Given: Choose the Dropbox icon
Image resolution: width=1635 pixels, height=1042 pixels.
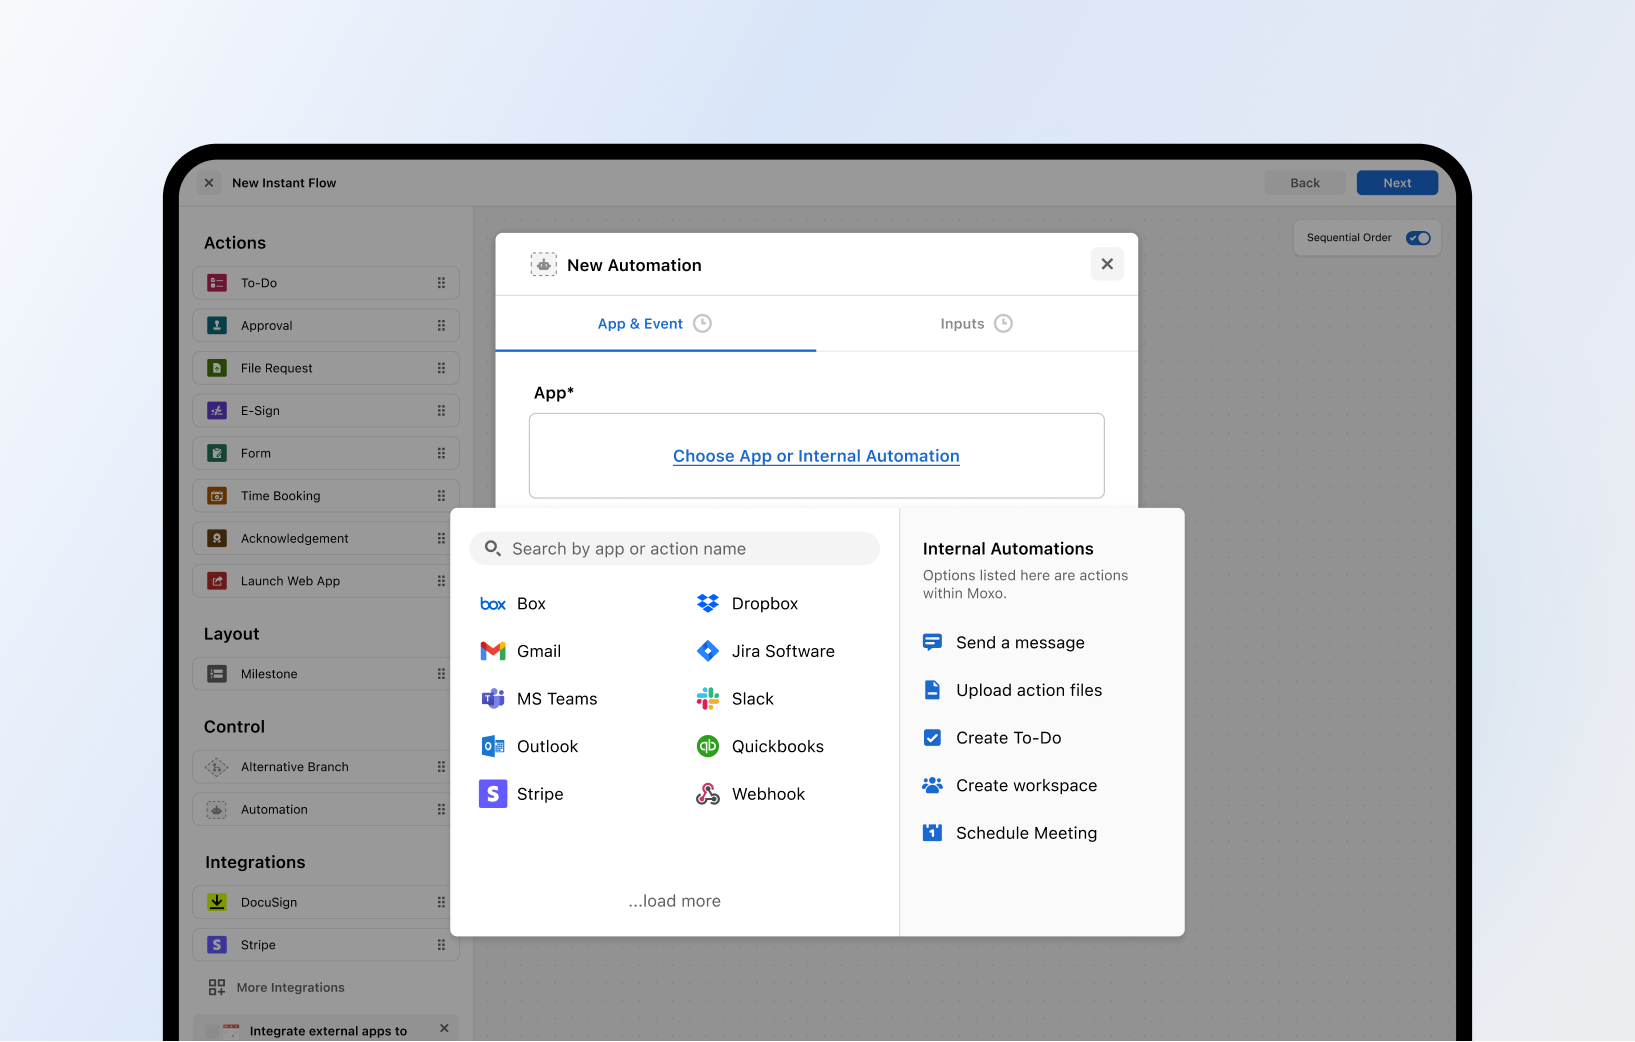Looking at the screenshot, I should 708,604.
